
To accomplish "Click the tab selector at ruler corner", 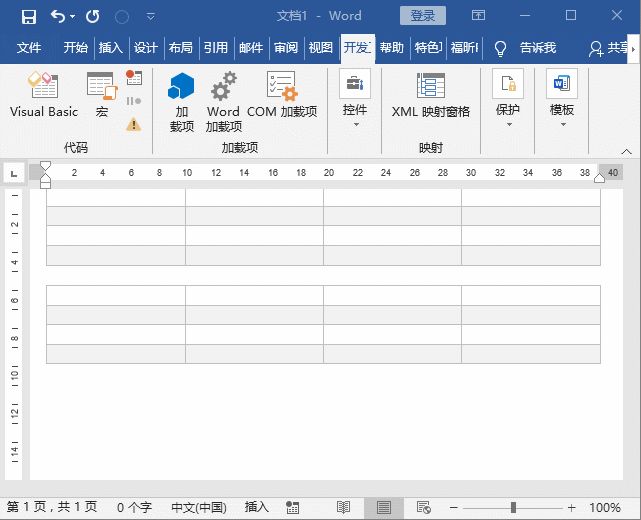I will (14, 173).
